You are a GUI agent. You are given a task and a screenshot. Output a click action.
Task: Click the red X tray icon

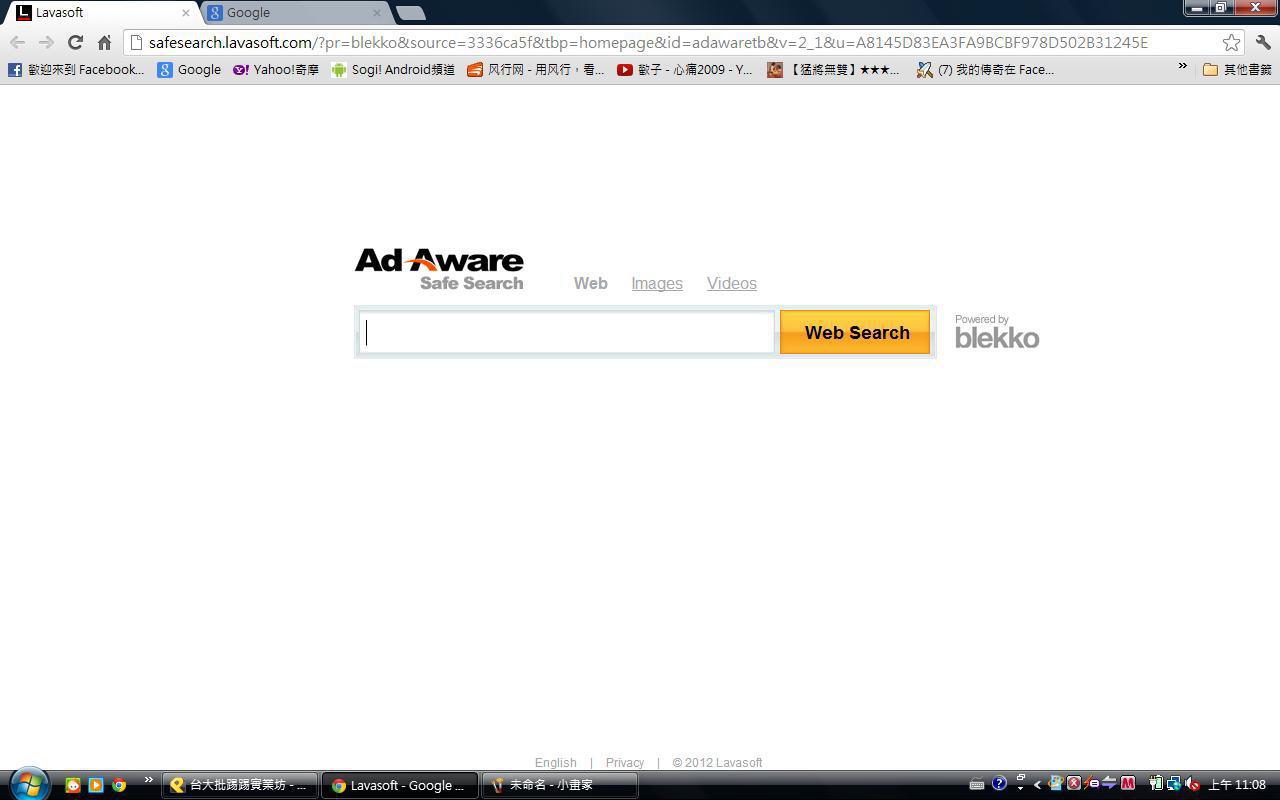(x=1074, y=784)
